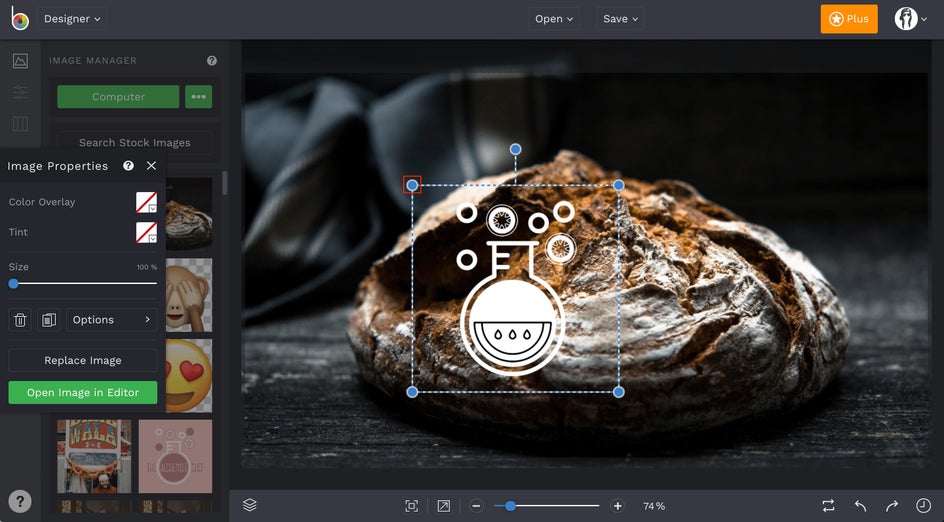Zoom out with the minus icon

476,506
